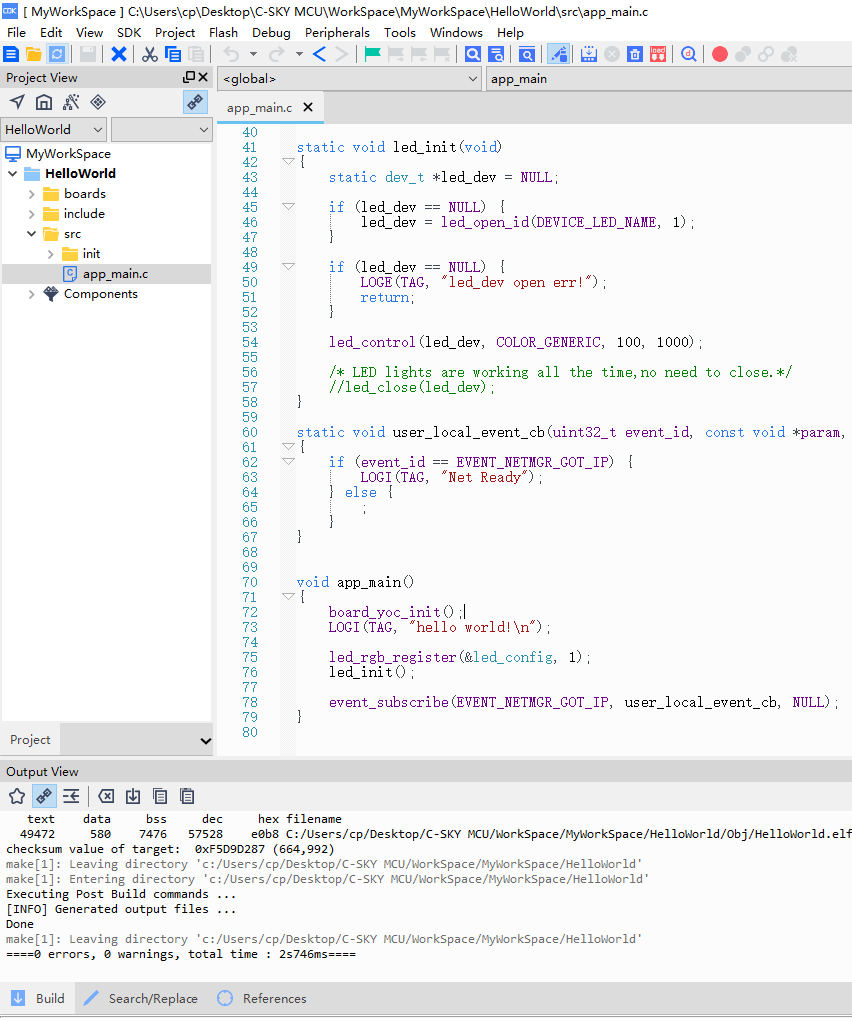Click the magnifier Find icon

coord(473,55)
